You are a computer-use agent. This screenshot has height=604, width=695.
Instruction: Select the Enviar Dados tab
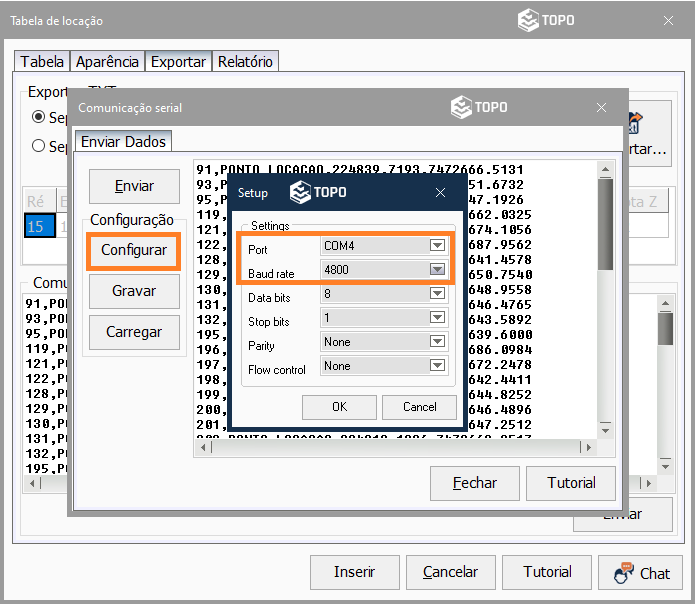(x=122, y=142)
